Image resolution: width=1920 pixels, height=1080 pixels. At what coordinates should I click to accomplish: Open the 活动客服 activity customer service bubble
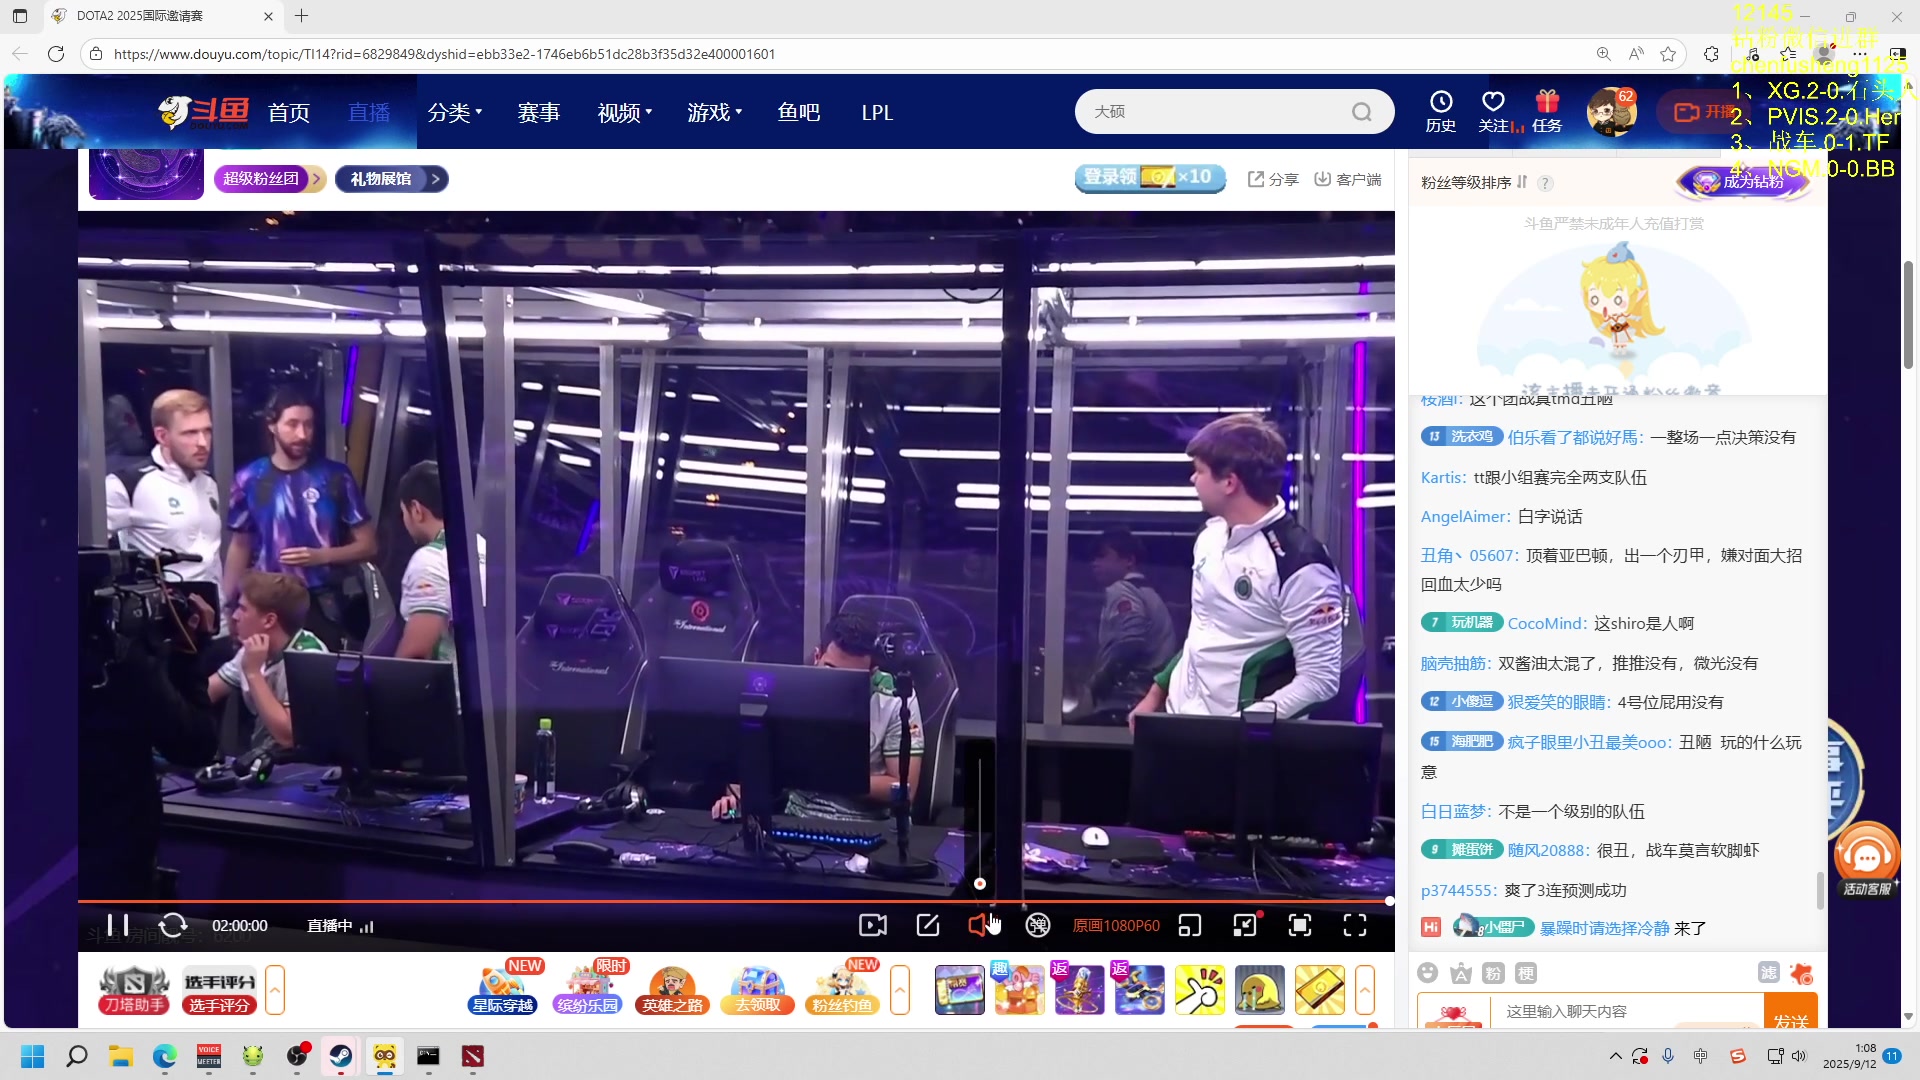coord(1866,860)
